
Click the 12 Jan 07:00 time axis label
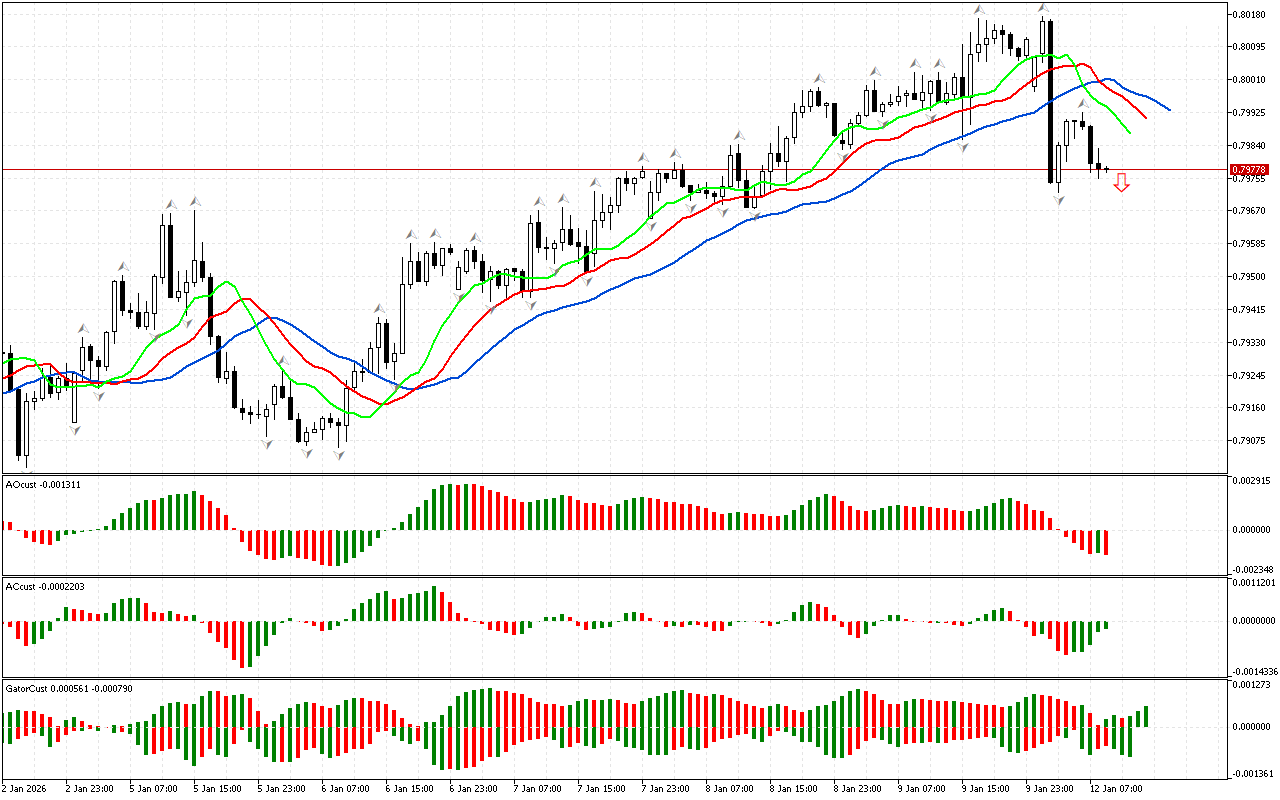click(x=1117, y=788)
